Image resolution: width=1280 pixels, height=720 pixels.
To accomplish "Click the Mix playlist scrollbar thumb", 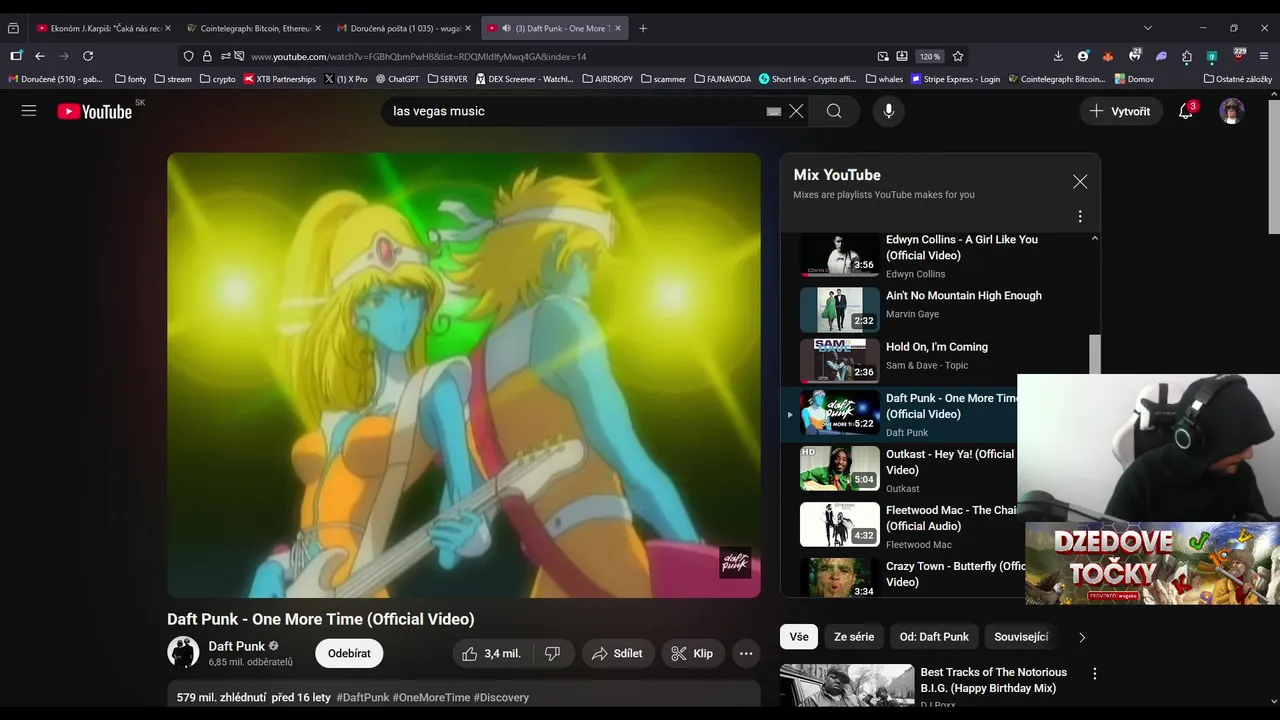I will pos(1094,356).
